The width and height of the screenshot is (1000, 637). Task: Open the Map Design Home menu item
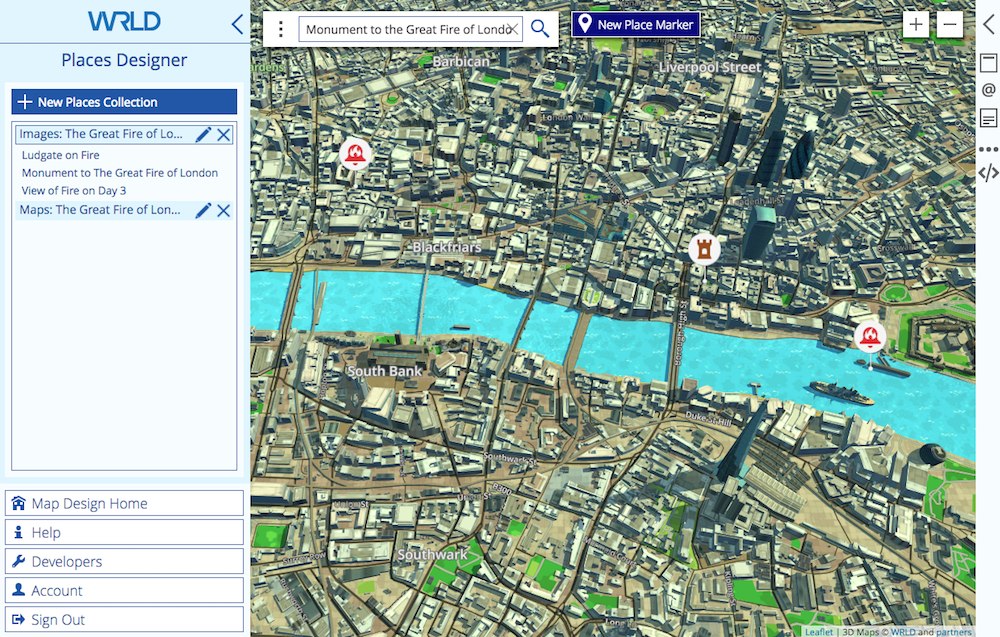pos(124,503)
